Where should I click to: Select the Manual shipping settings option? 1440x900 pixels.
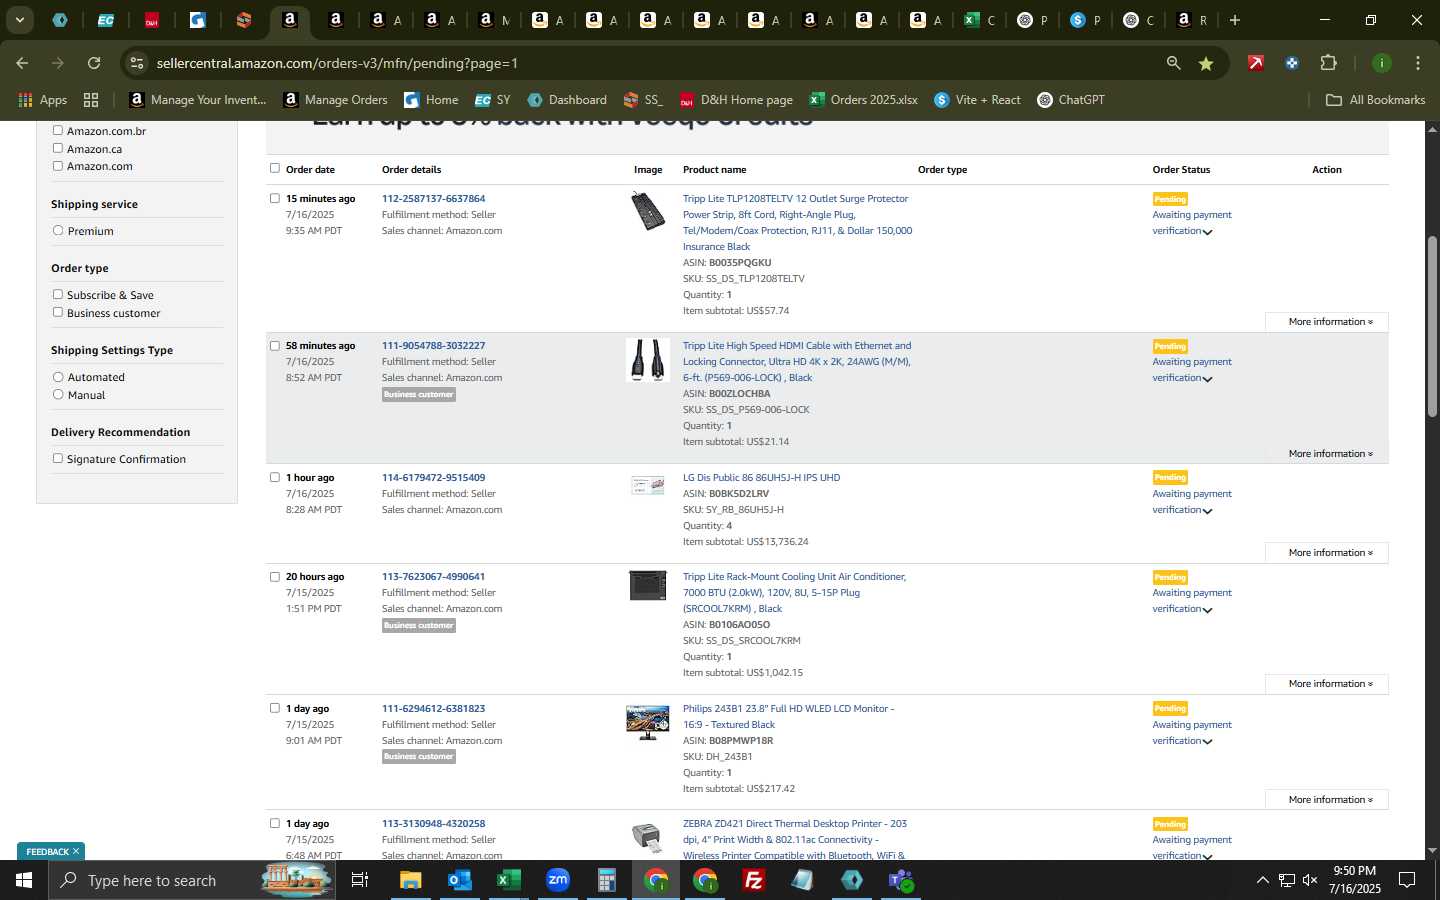pyautogui.click(x=58, y=394)
